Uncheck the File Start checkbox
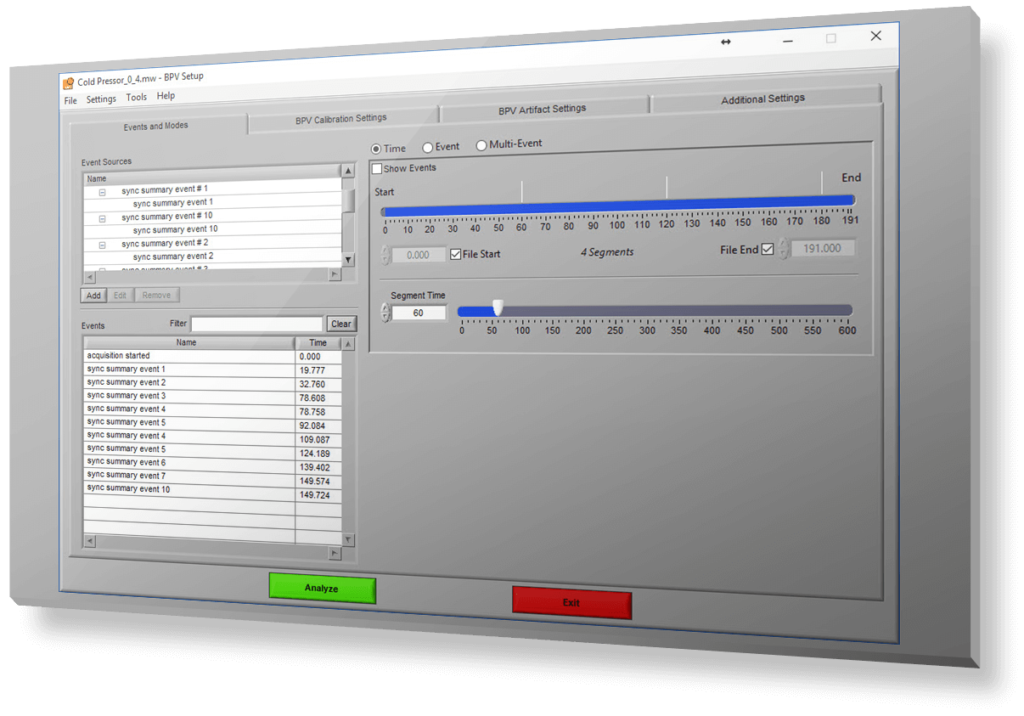 tap(456, 255)
